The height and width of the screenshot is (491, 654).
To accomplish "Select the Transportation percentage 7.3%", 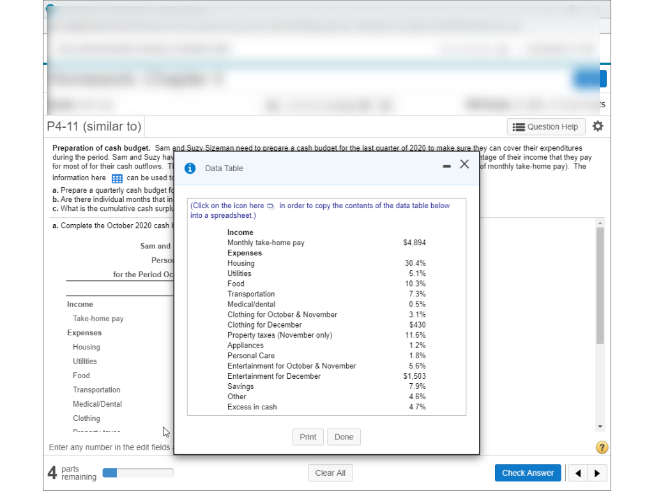I will (x=417, y=294).
